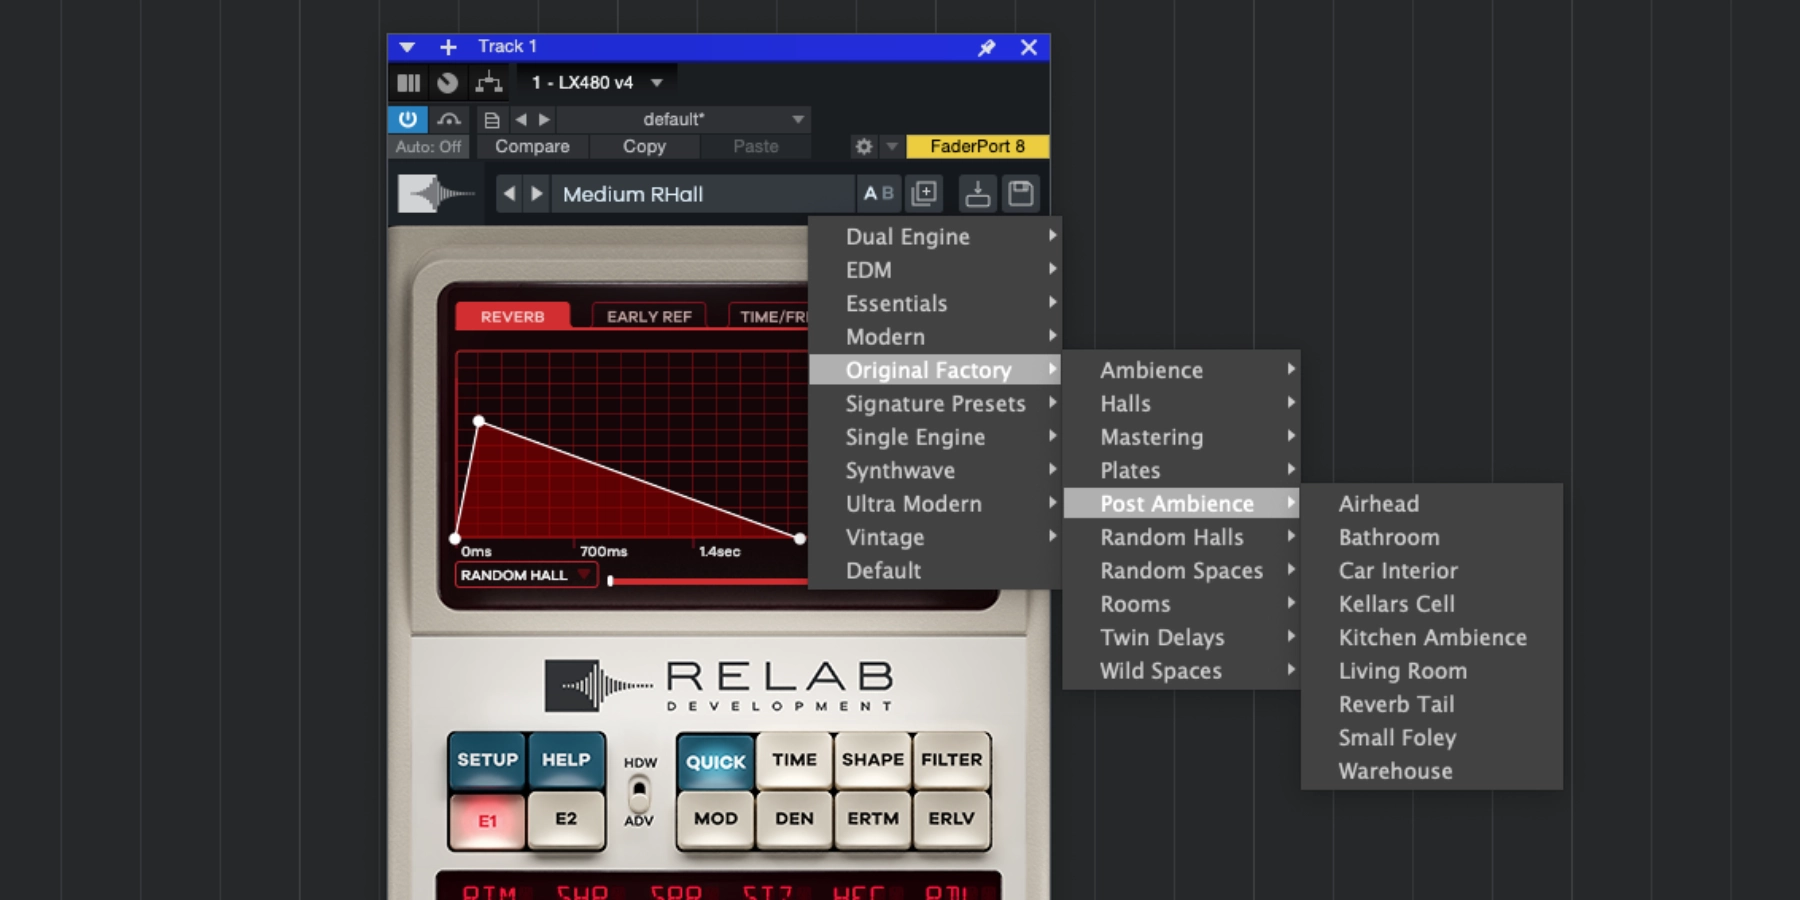
Task: Open the plugin settings gear icon
Action: click(x=864, y=147)
